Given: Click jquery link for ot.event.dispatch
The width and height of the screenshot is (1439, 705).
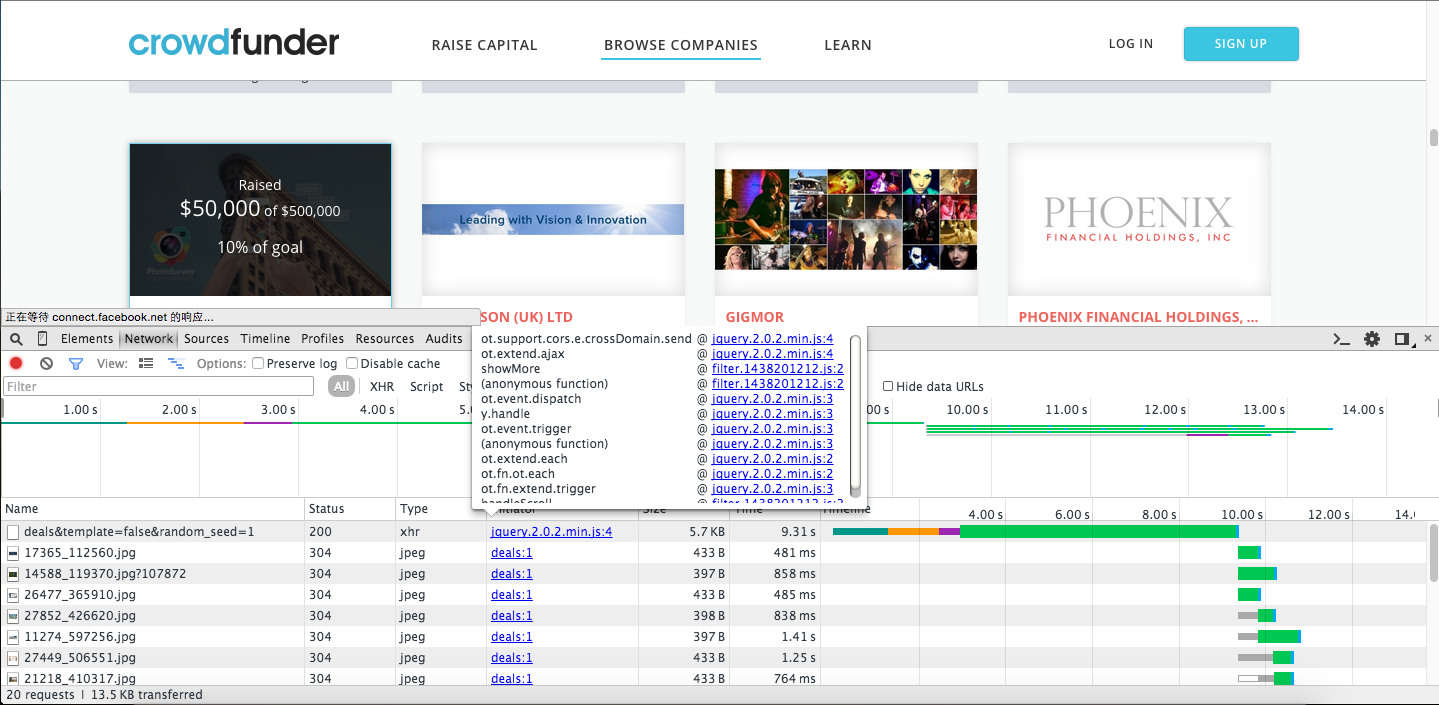Looking at the screenshot, I should (772, 399).
